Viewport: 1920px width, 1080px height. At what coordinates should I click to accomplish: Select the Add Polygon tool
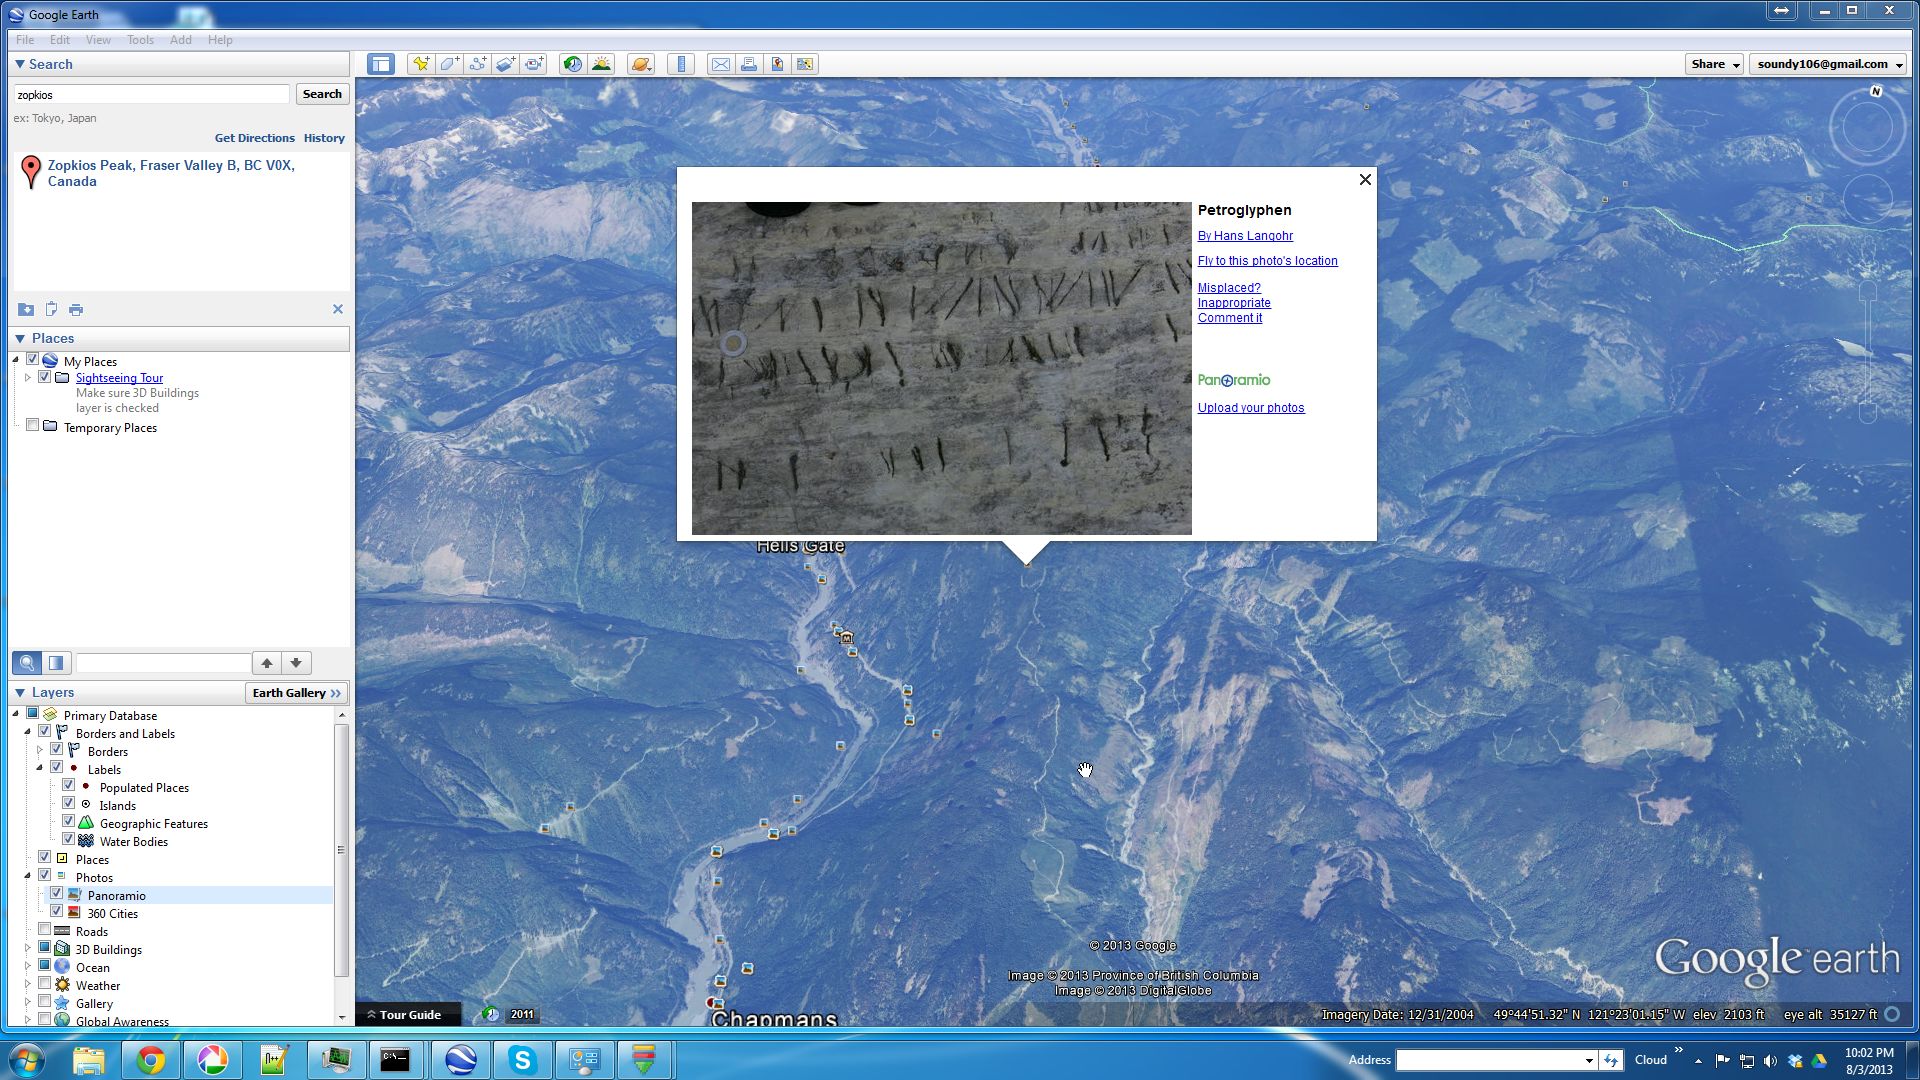pyautogui.click(x=449, y=64)
